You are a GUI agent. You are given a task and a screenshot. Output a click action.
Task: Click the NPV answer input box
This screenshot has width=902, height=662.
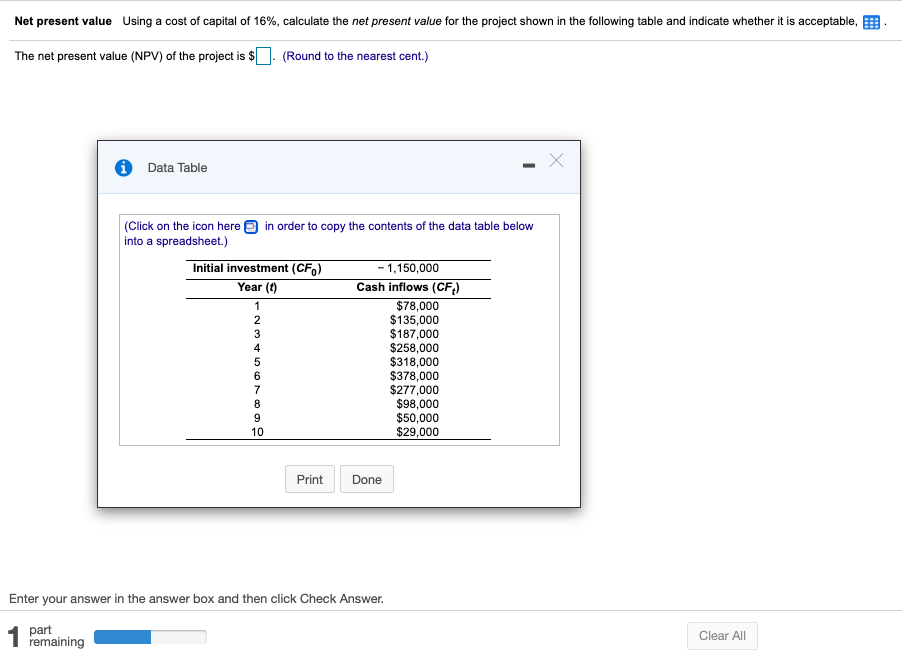(262, 56)
